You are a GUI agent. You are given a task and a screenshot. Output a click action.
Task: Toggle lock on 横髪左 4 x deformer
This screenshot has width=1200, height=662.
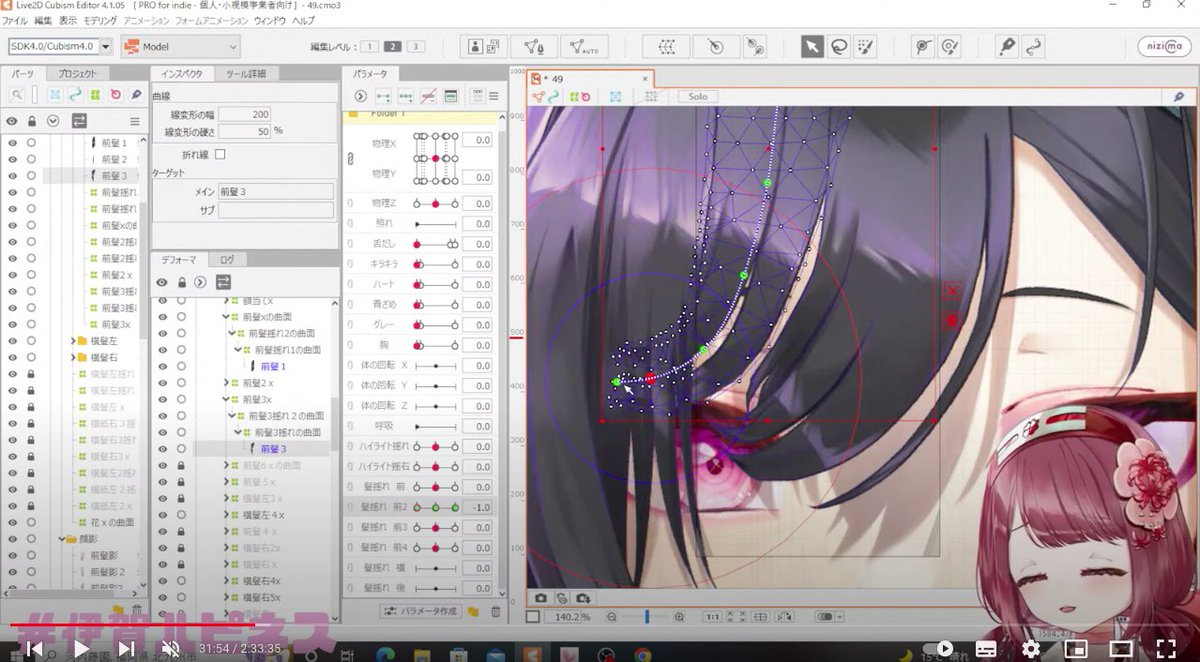point(180,514)
